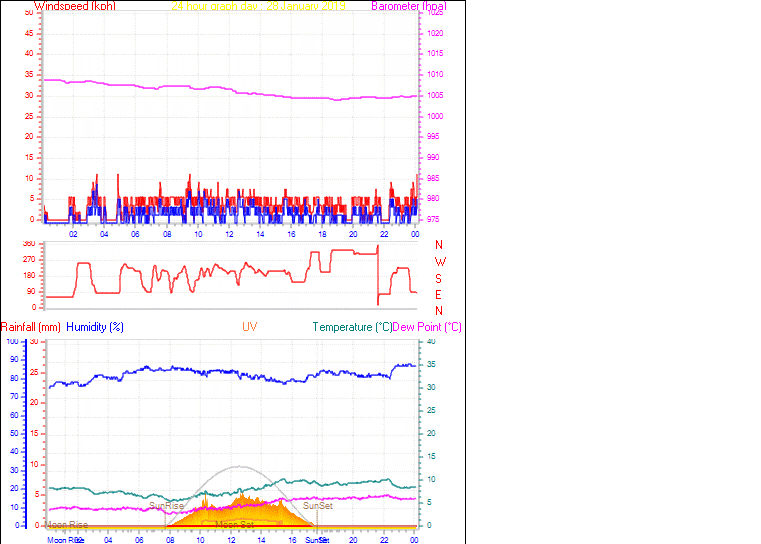Click the 14 hour tick on the bottom chart
The image size is (761, 544).
[261, 540]
